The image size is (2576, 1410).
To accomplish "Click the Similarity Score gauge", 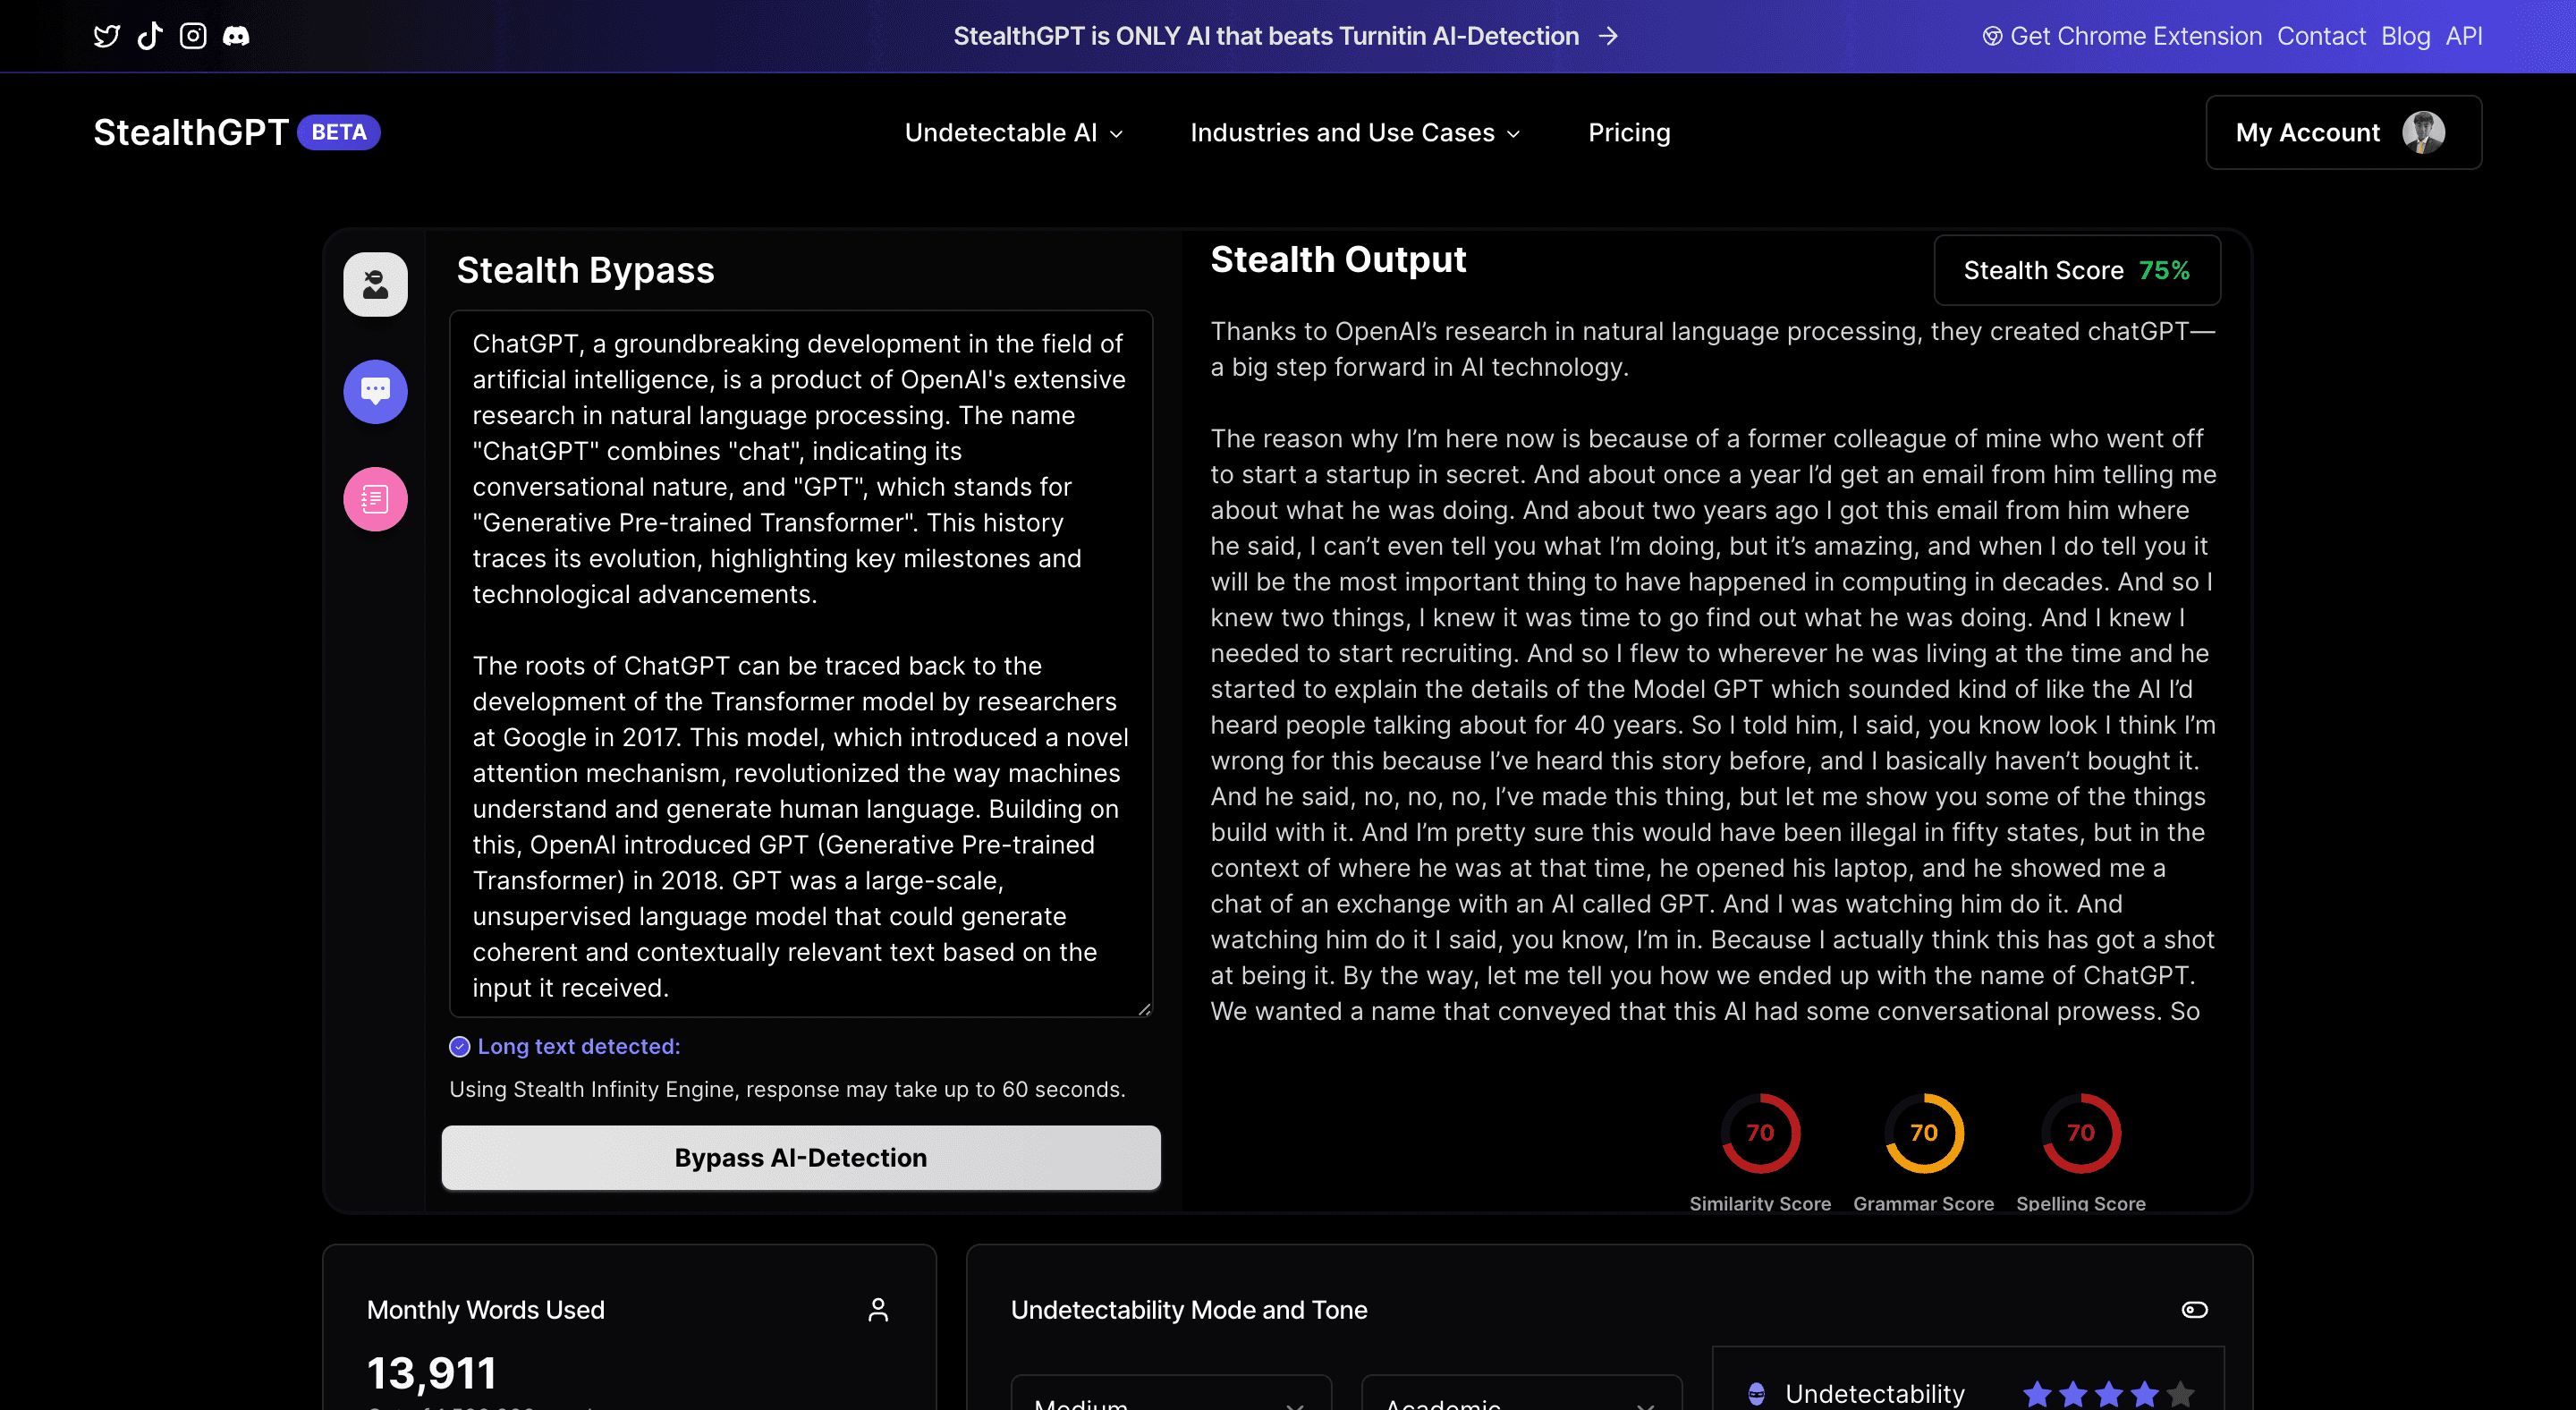I will click(x=1759, y=1133).
